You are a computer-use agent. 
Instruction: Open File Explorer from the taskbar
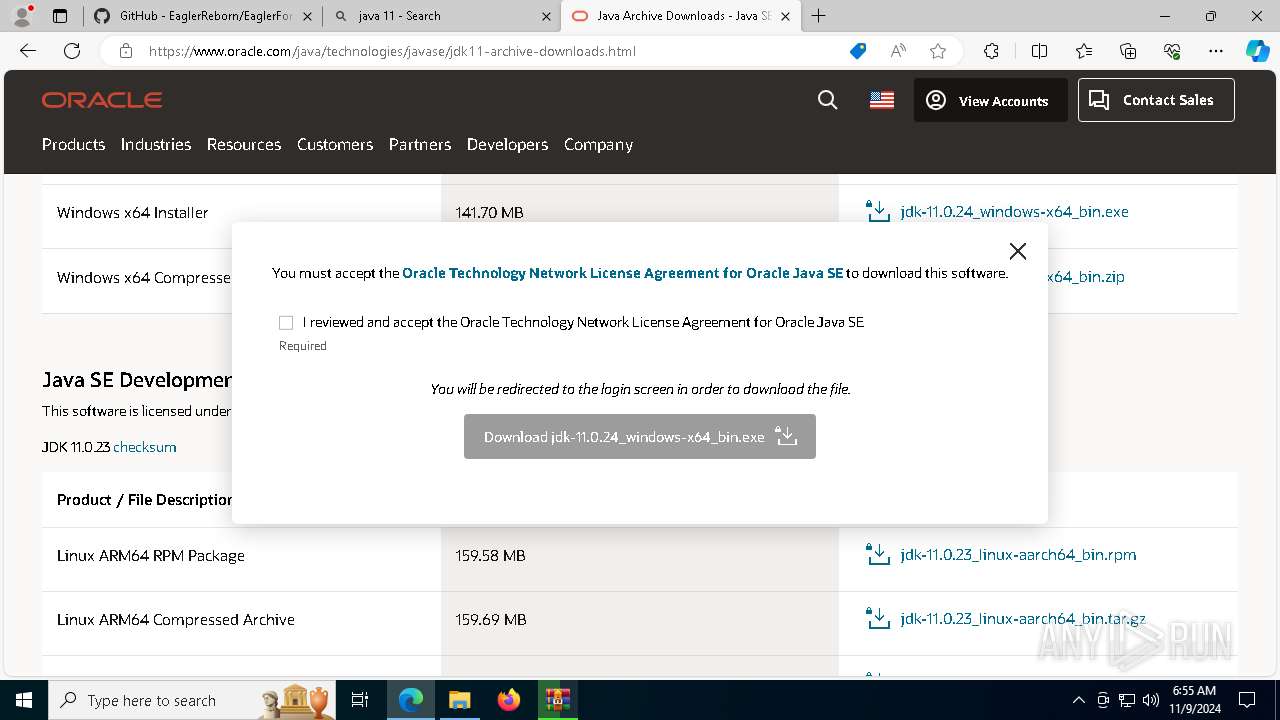click(x=459, y=700)
